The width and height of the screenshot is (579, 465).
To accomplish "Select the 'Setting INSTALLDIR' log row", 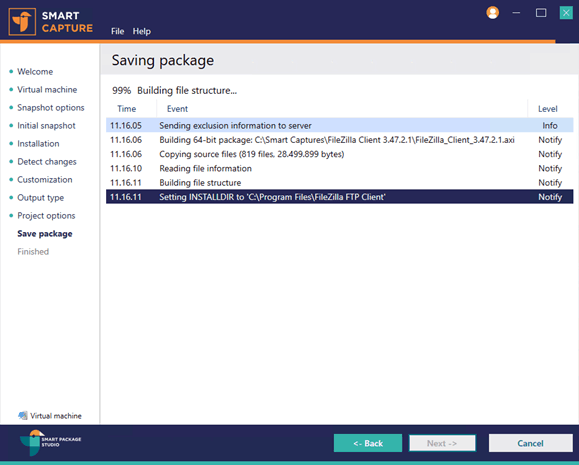I will pyautogui.click(x=340, y=197).
